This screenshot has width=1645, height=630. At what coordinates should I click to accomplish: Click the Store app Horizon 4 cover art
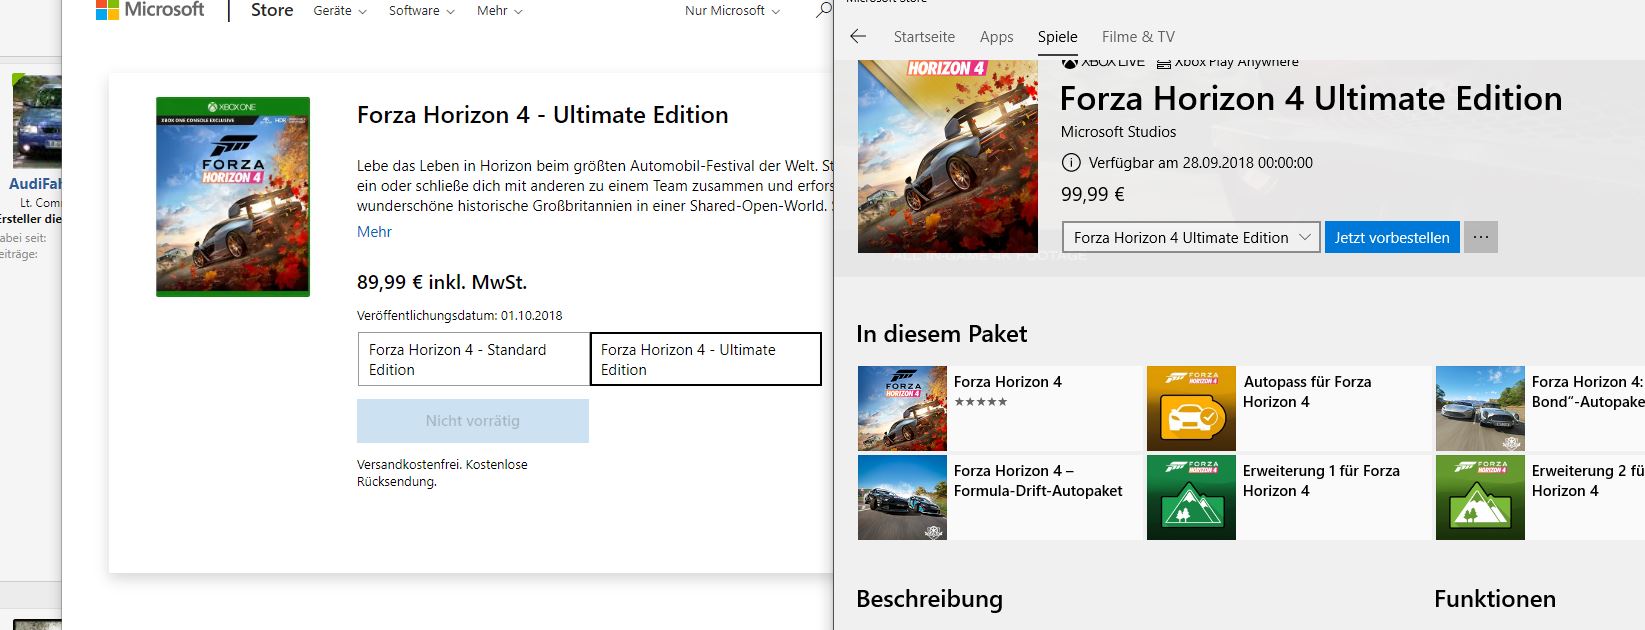948,156
